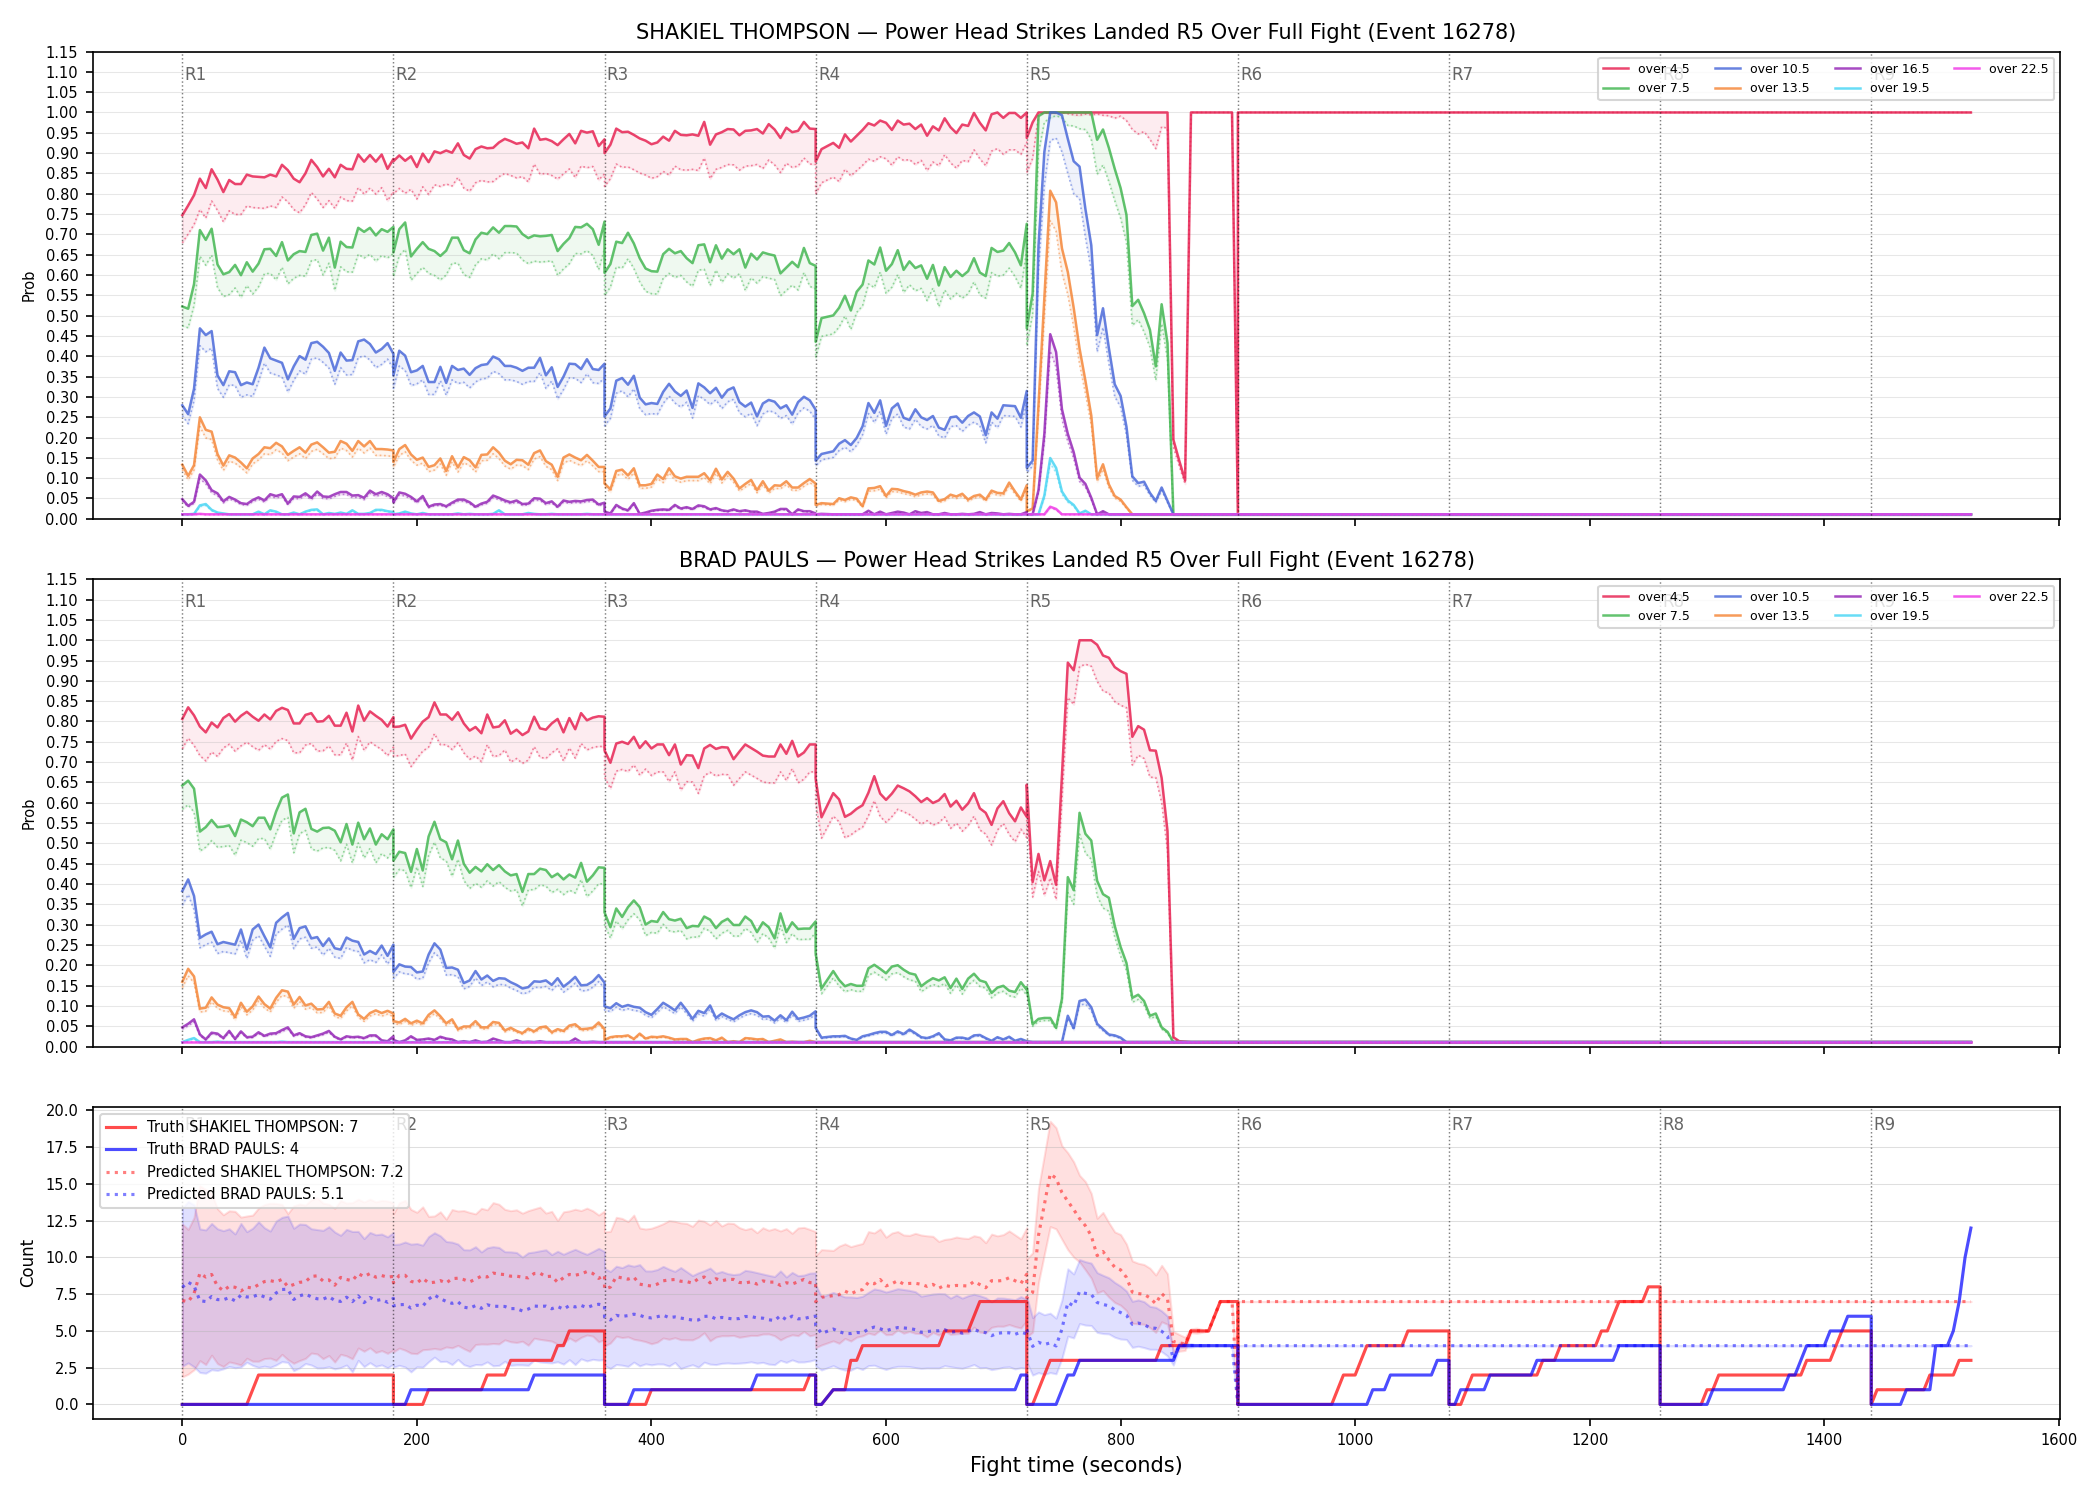The width and height of the screenshot is (2100, 1500).
Task: Click R3 round marker in Pauls chart
Action: coord(617,601)
